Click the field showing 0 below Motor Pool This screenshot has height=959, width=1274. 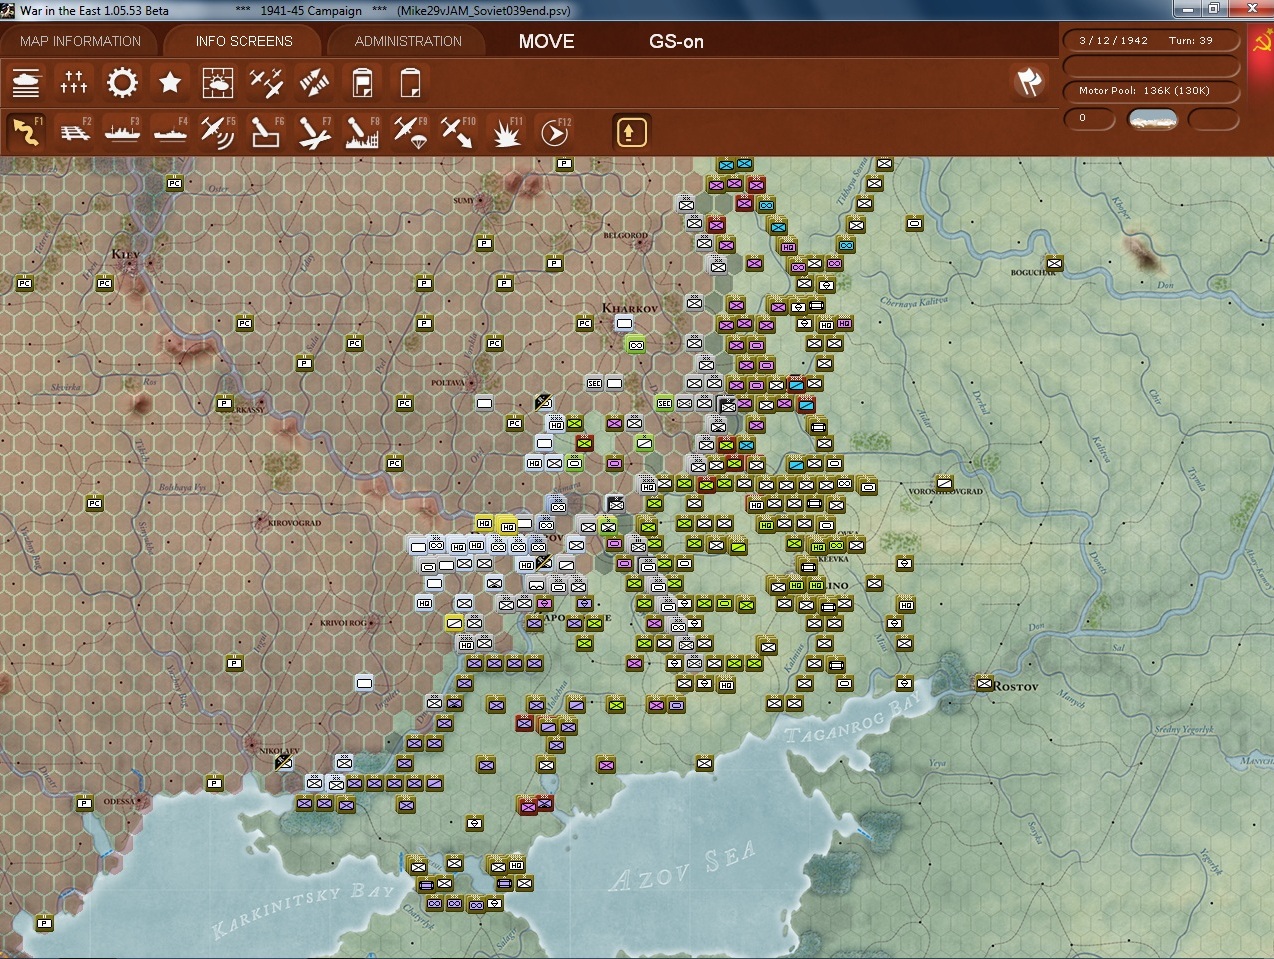pyautogui.click(x=1090, y=119)
